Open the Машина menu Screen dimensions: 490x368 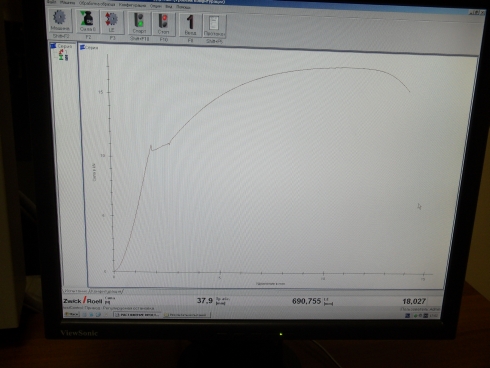pyautogui.click(x=67, y=3)
